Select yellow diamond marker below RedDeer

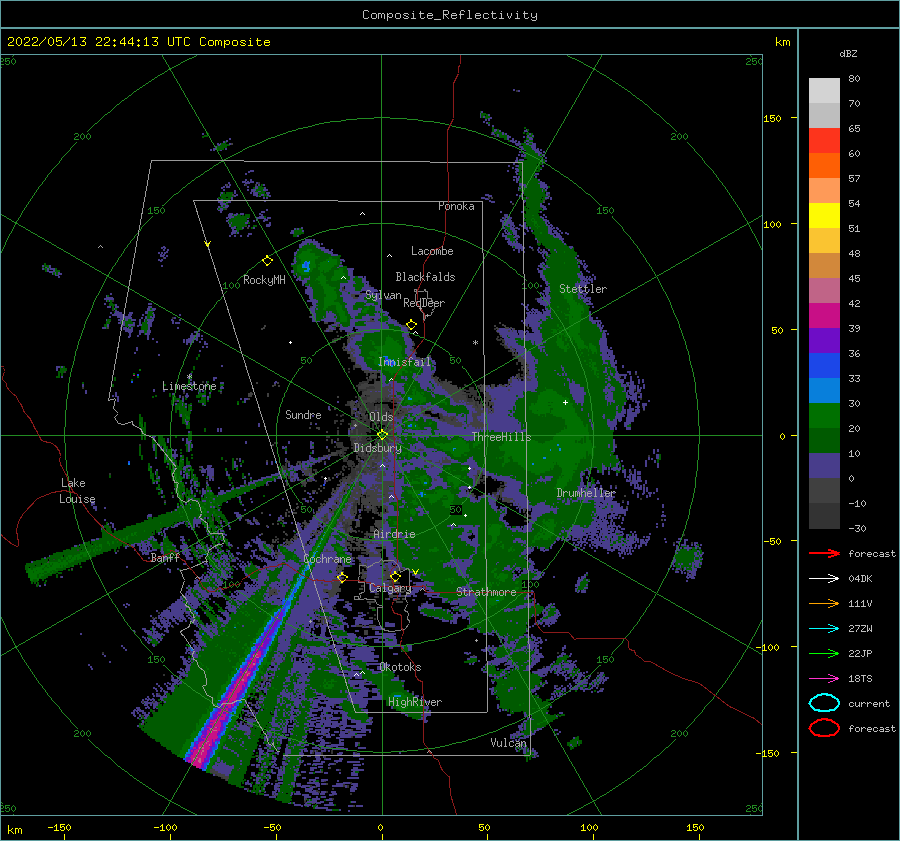coord(411,325)
